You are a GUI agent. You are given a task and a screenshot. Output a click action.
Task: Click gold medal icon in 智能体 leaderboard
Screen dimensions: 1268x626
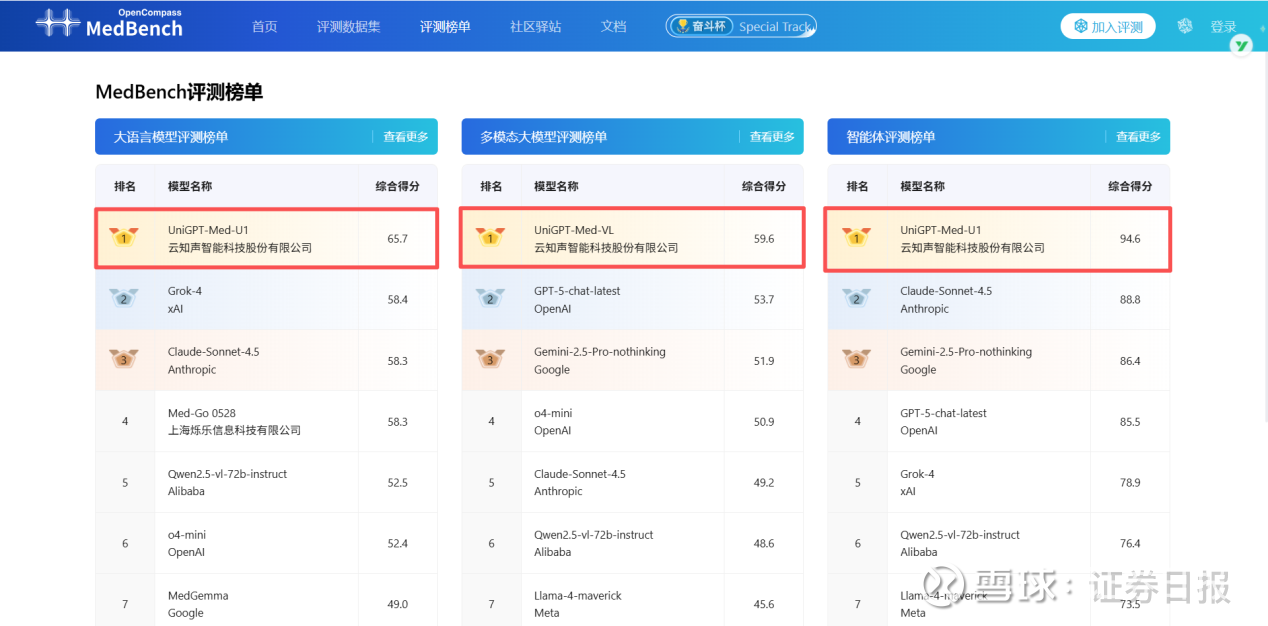click(x=857, y=238)
